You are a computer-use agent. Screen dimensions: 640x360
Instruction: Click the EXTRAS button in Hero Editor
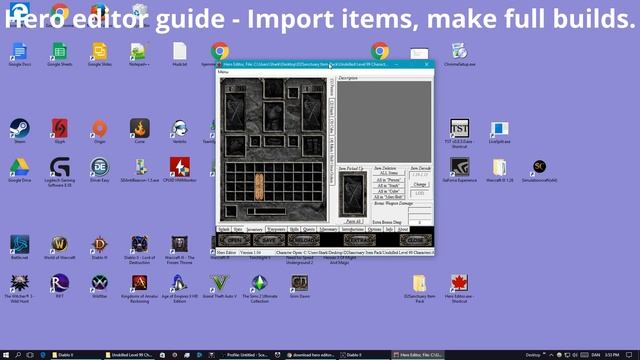(x=359, y=240)
